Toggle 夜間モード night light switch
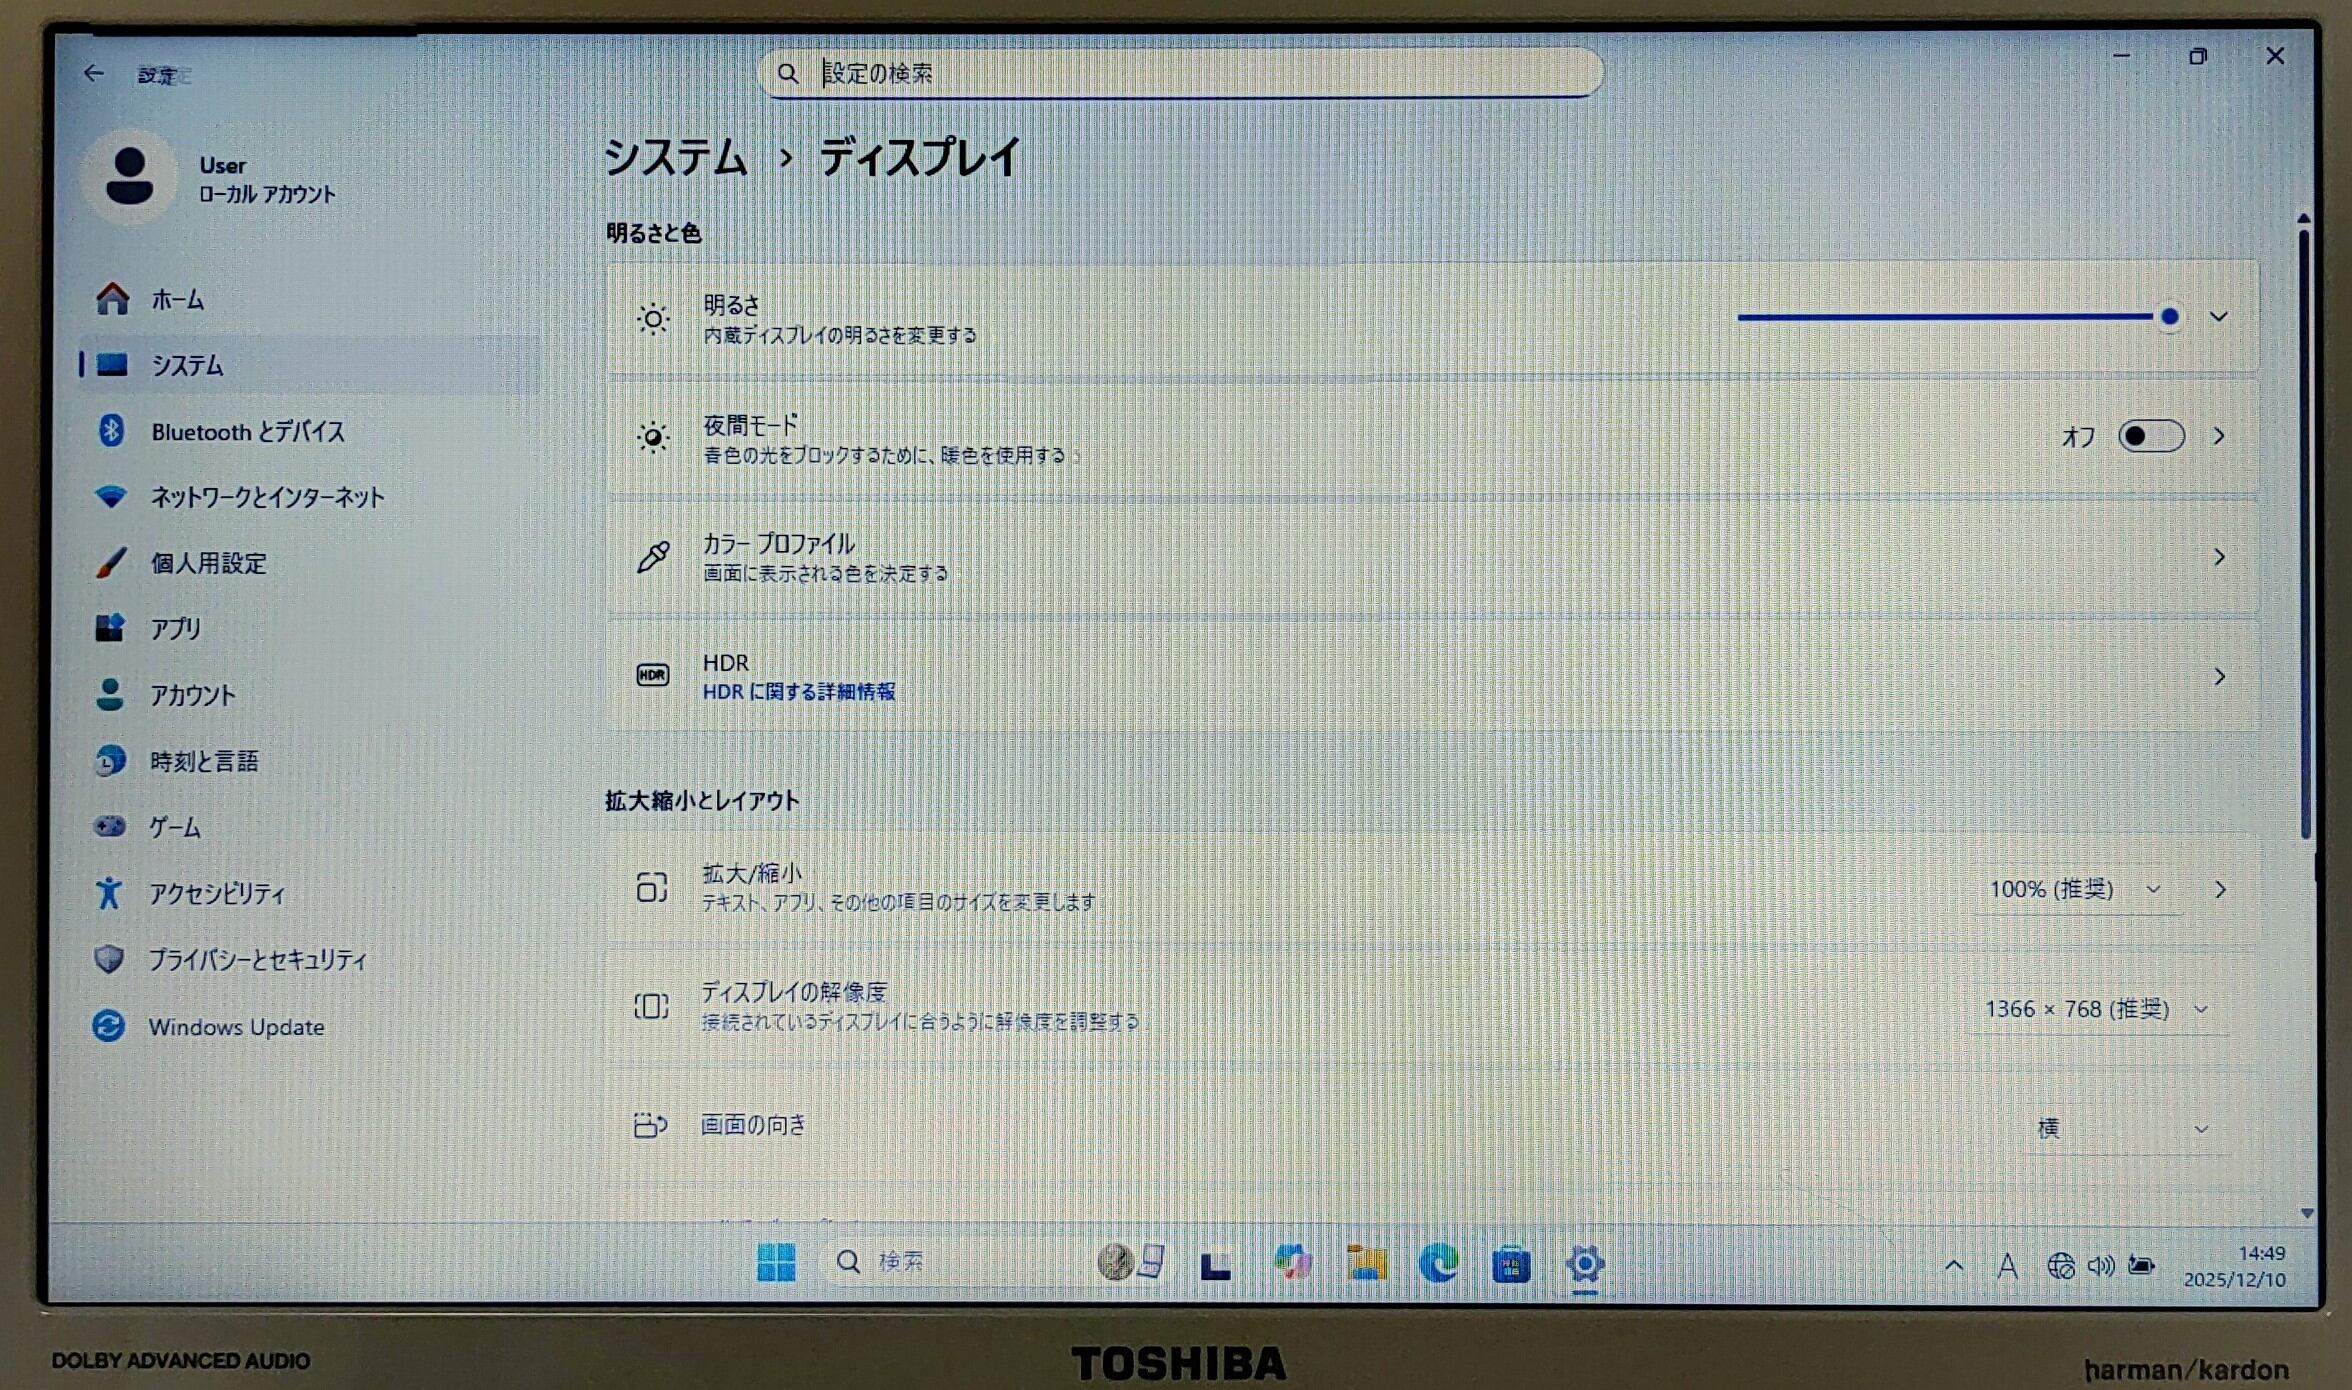The width and height of the screenshot is (2352, 1390). coord(2150,436)
